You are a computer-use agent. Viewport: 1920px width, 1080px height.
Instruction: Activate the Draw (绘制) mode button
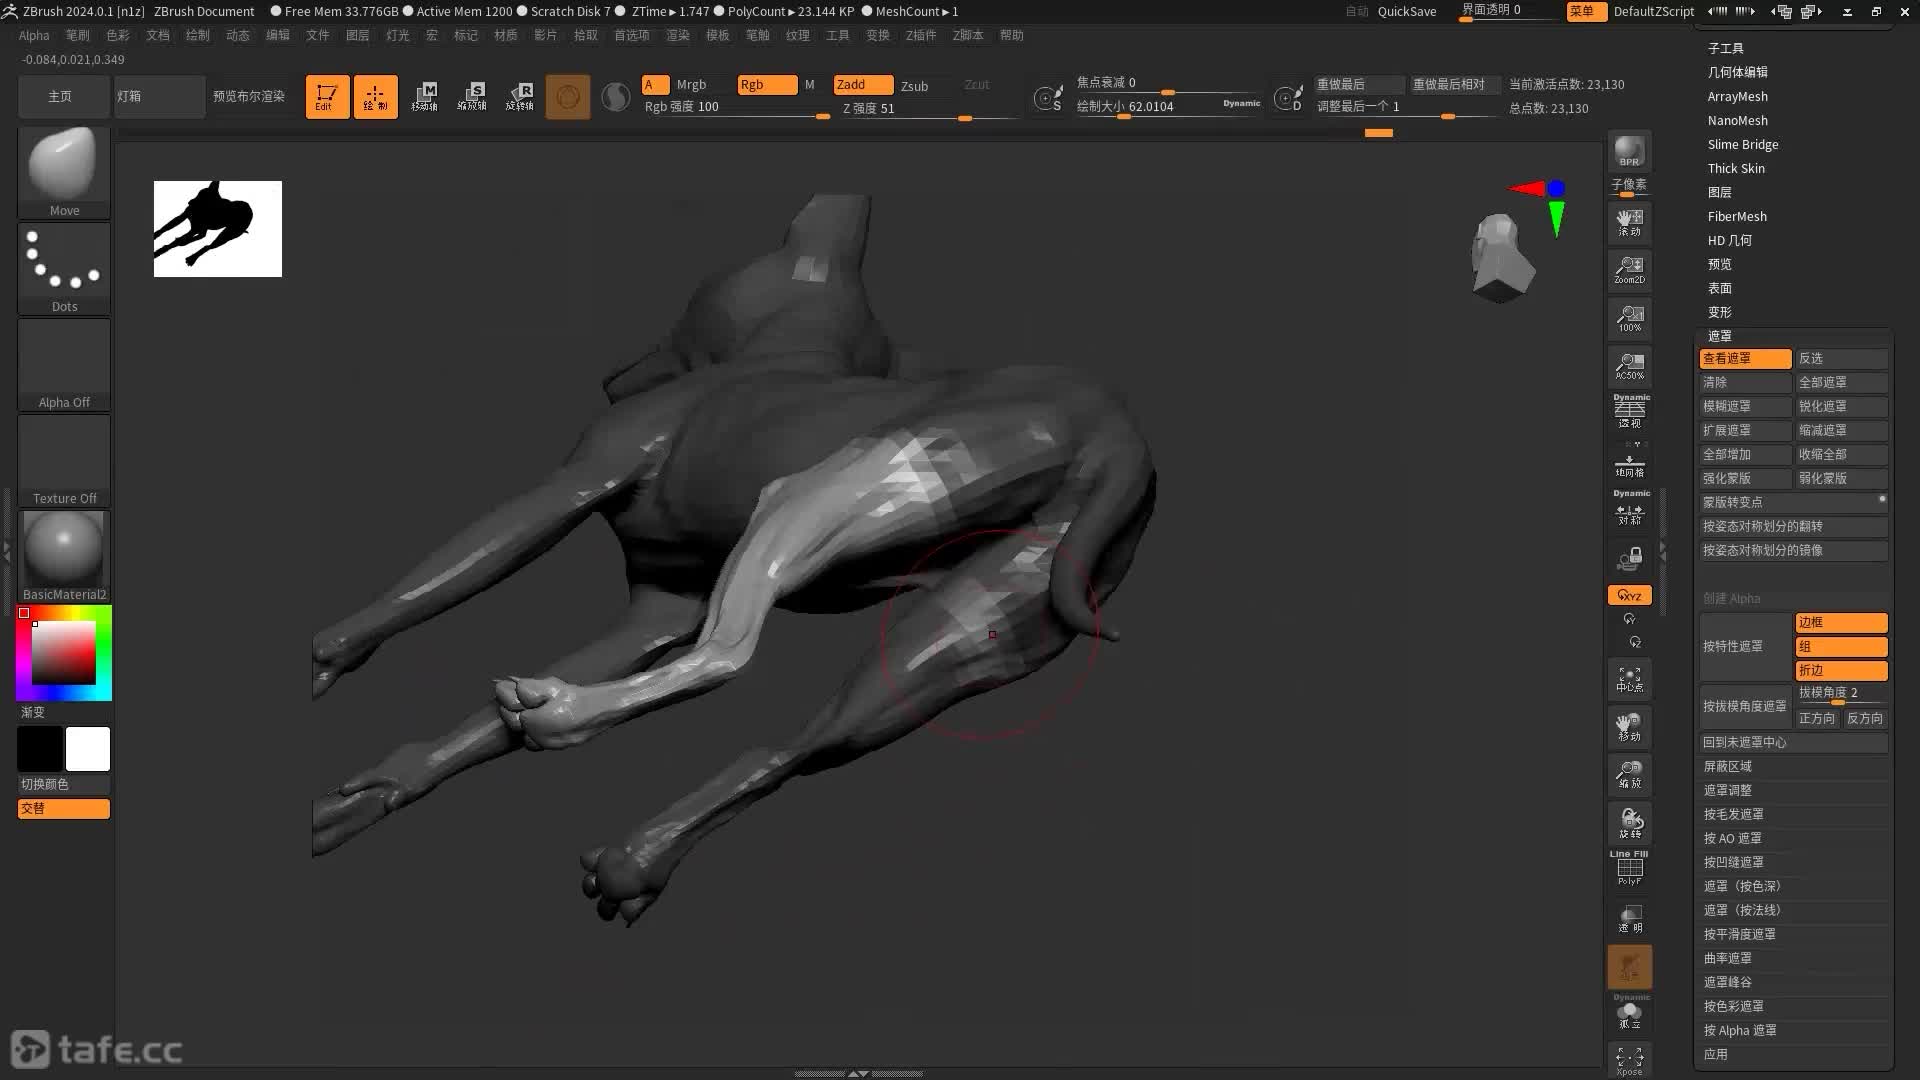point(375,97)
